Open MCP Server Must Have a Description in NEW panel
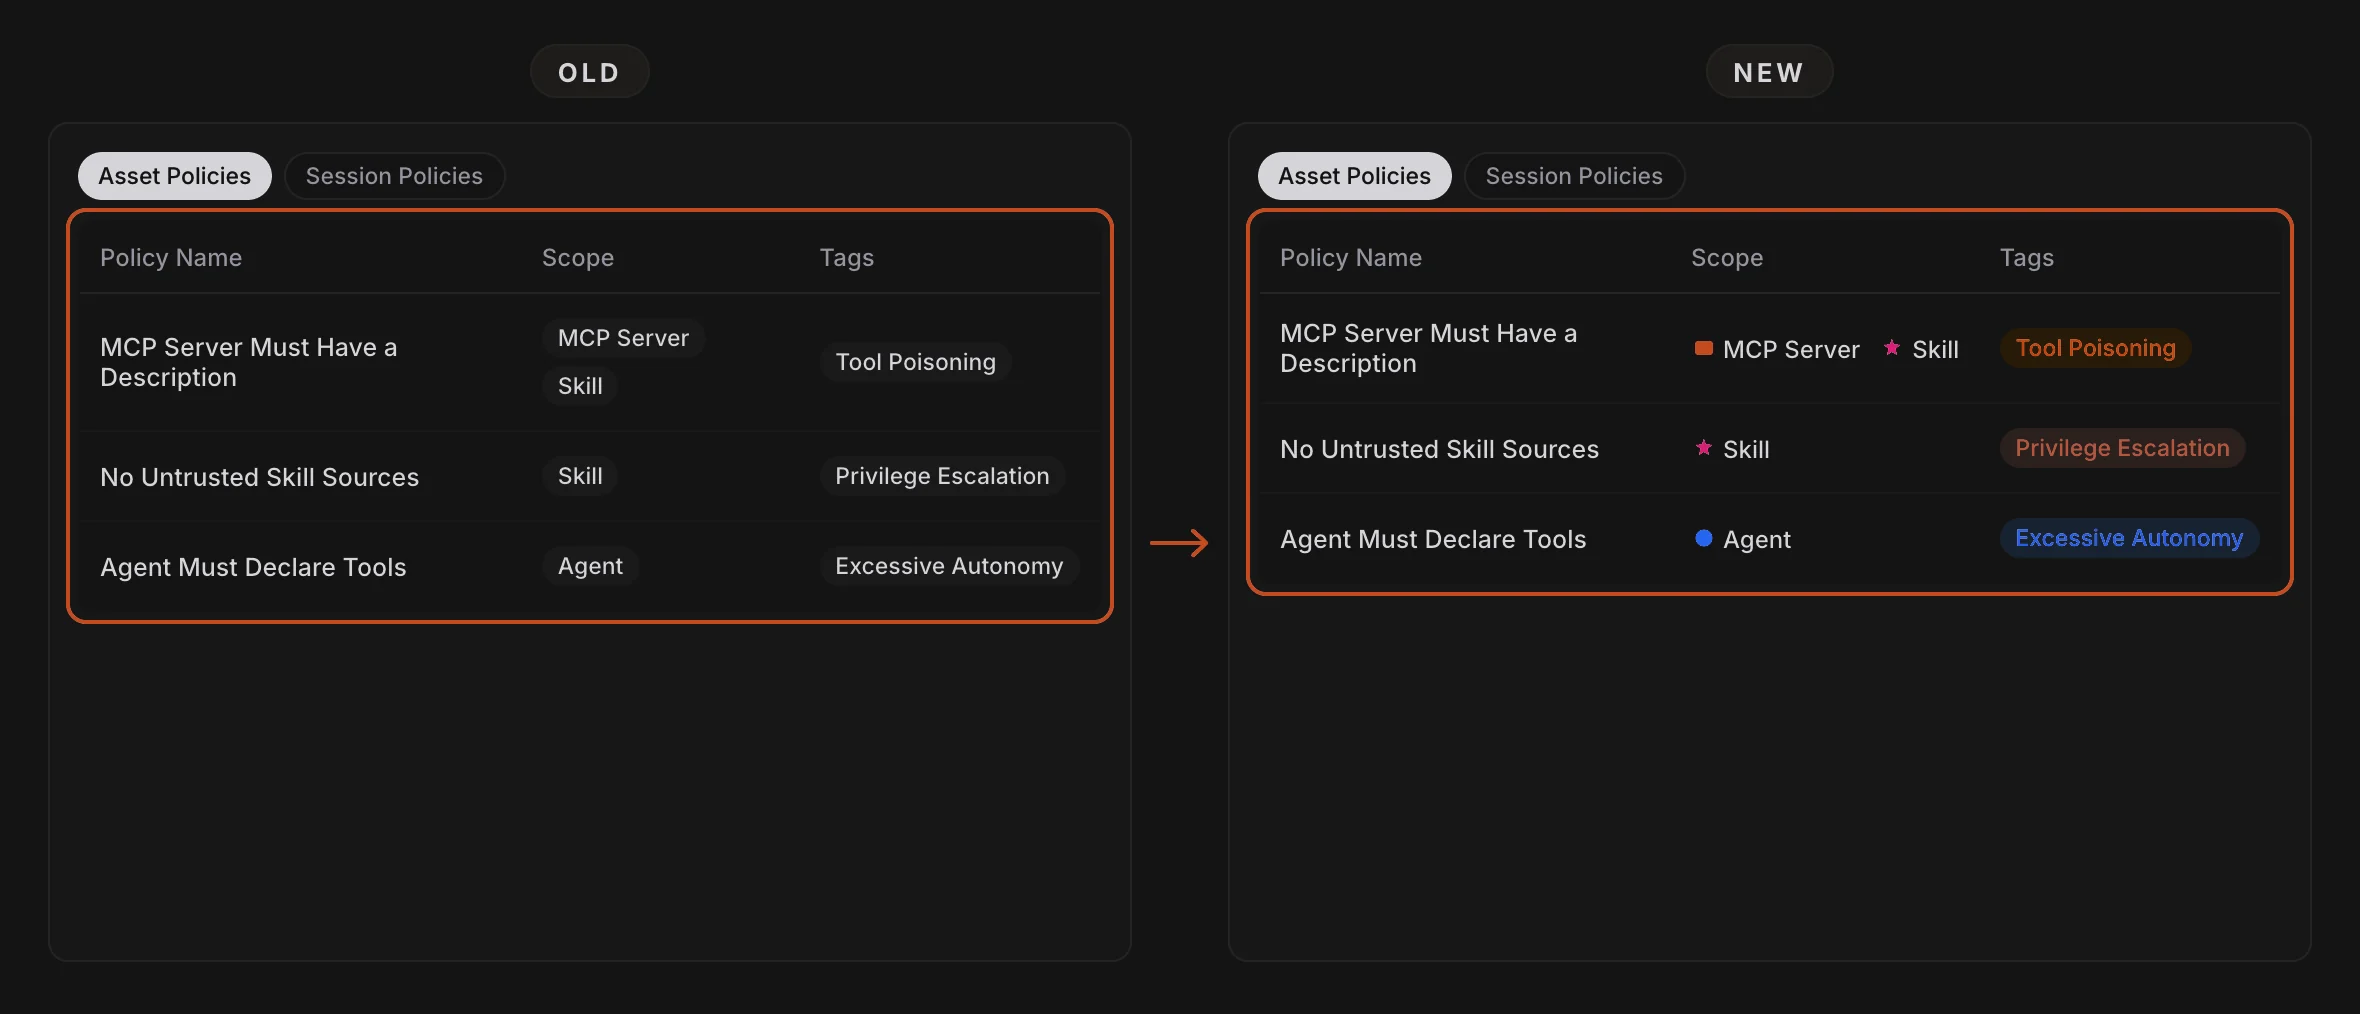The width and height of the screenshot is (2360, 1014). tap(1429, 348)
